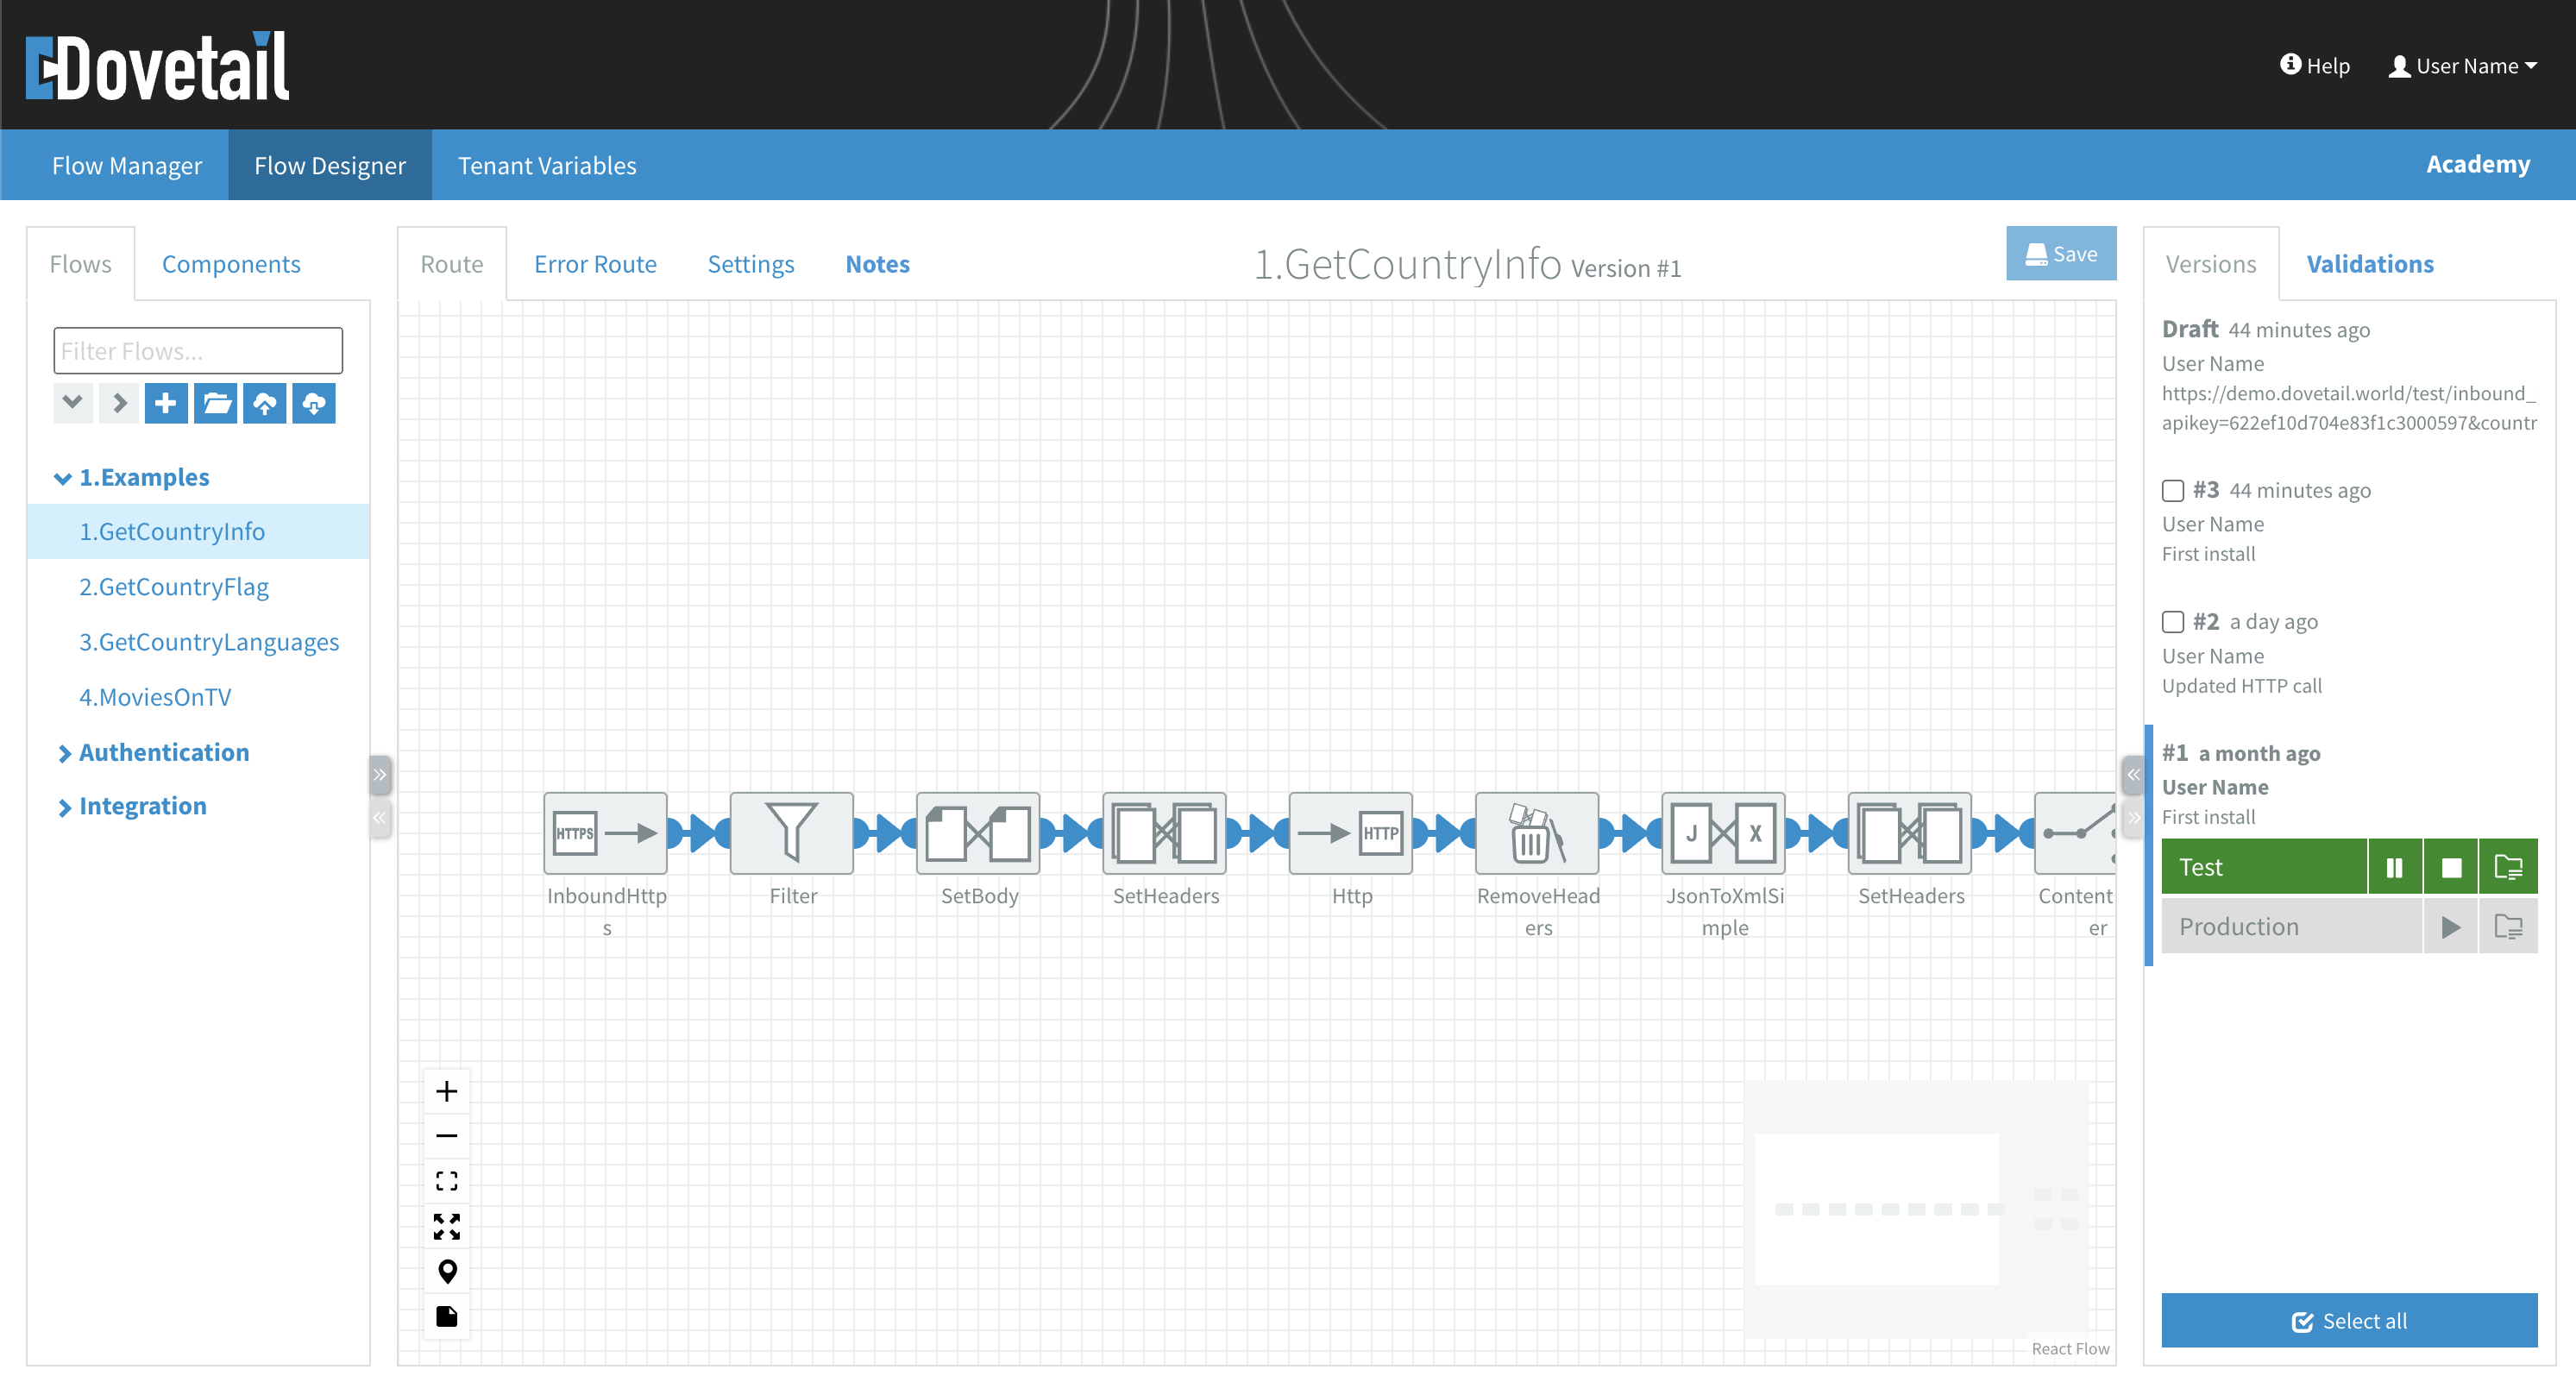Screen dimensions: 2576x1382
Task: Select the InboundHttps node
Action: [x=605, y=833]
